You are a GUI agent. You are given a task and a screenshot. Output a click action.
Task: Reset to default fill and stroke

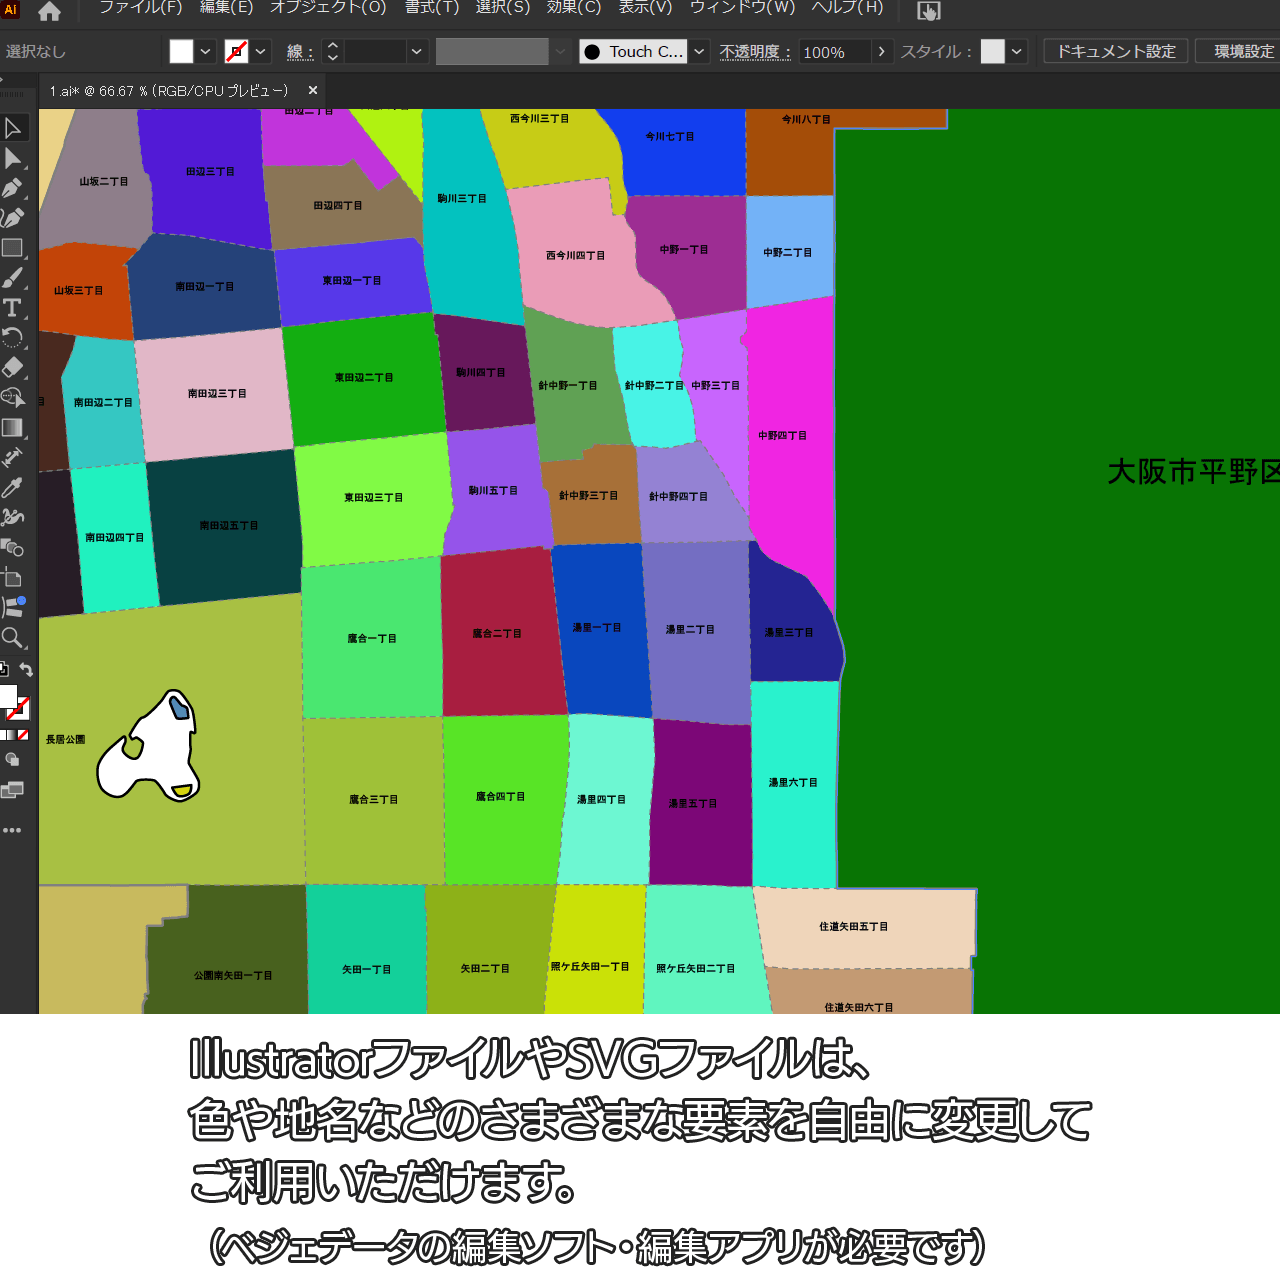pyautogui.click(x=4, y=669)
